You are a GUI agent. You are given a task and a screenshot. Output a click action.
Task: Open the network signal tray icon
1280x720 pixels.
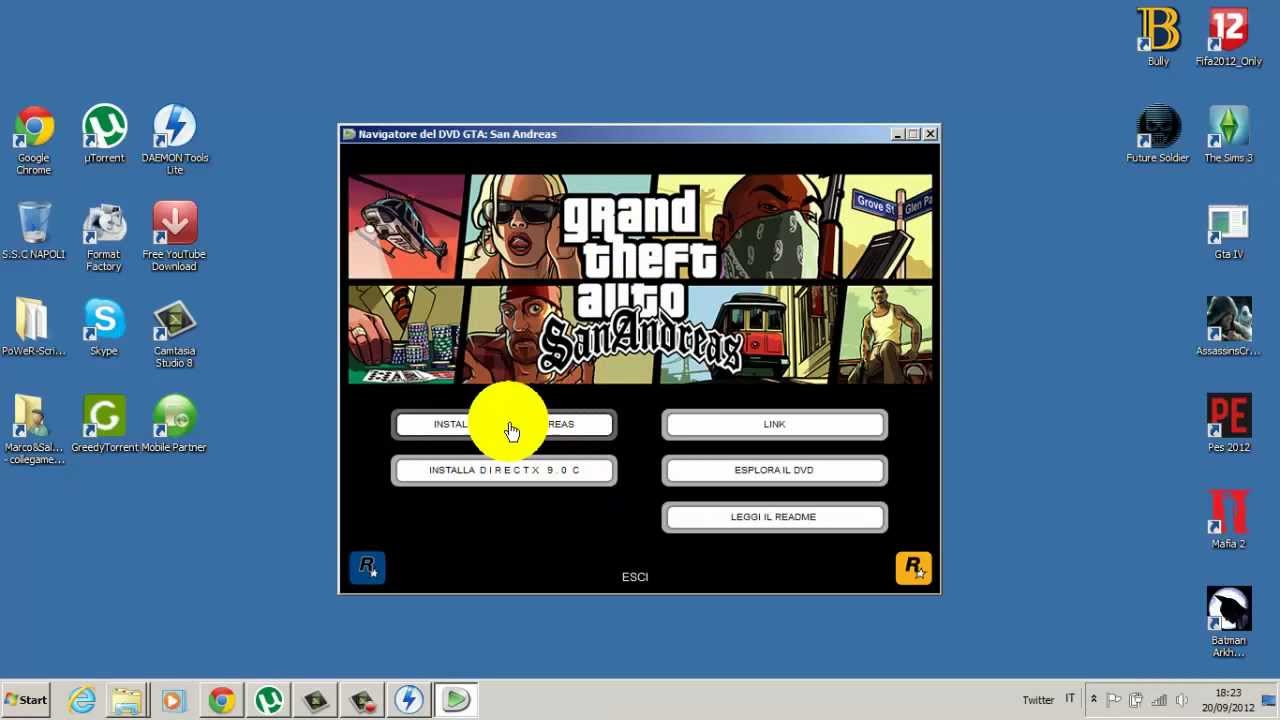pyautogui.click(x=1159, y=700)
